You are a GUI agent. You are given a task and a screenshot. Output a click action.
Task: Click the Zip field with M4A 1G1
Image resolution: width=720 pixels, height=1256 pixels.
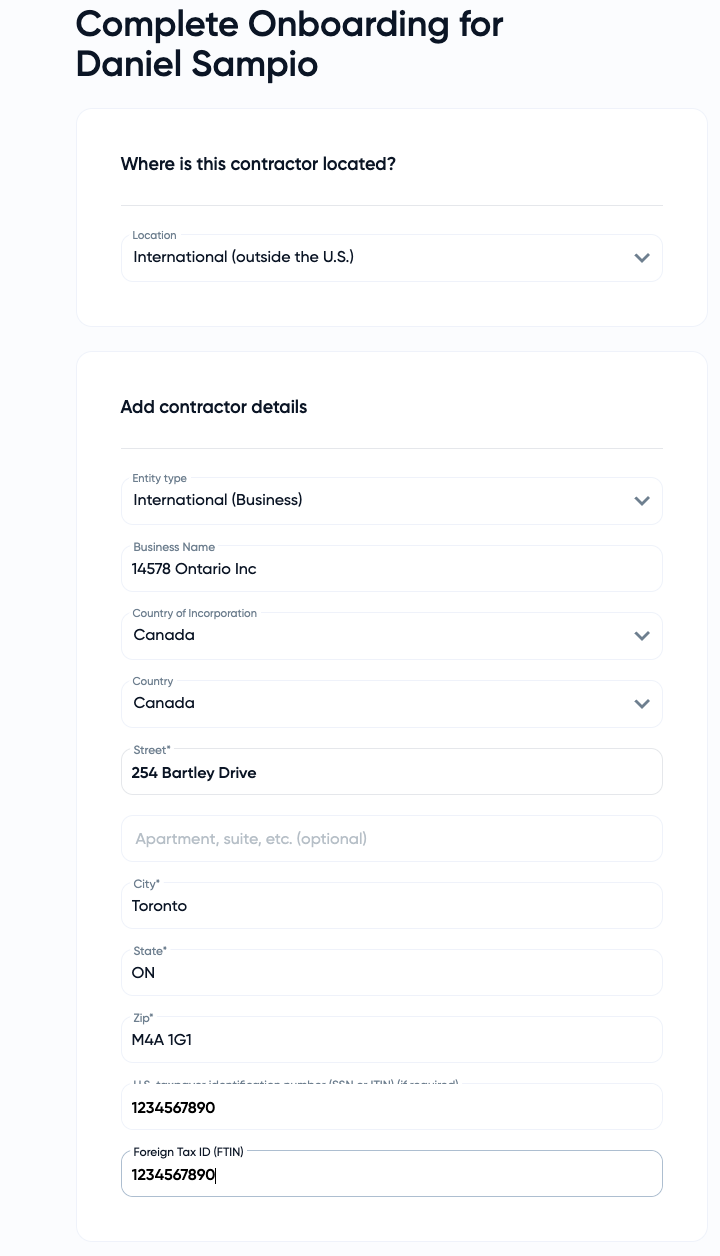click(390, 1040)
